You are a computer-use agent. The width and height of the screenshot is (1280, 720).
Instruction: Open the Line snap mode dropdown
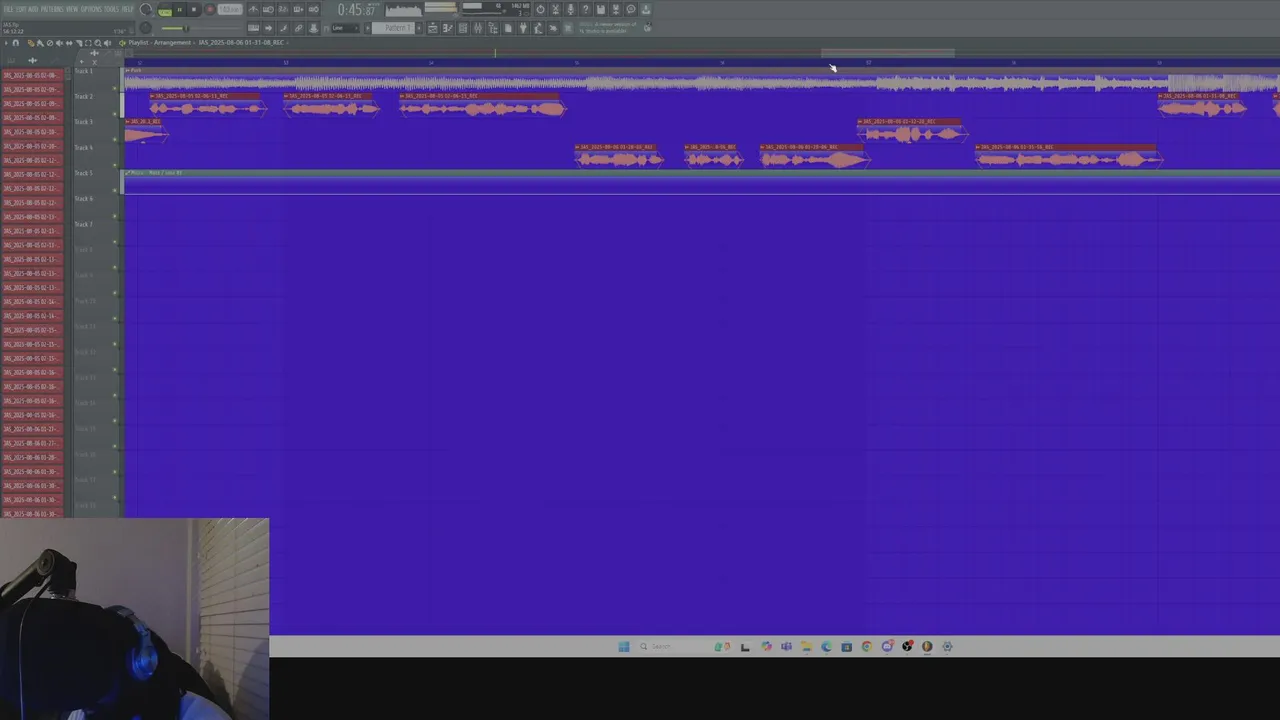(x=345, y=28)
